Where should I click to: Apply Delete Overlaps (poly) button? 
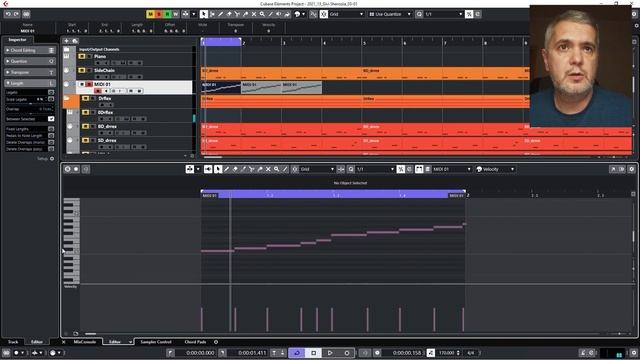pyautogui.click(x=51, y=149)
